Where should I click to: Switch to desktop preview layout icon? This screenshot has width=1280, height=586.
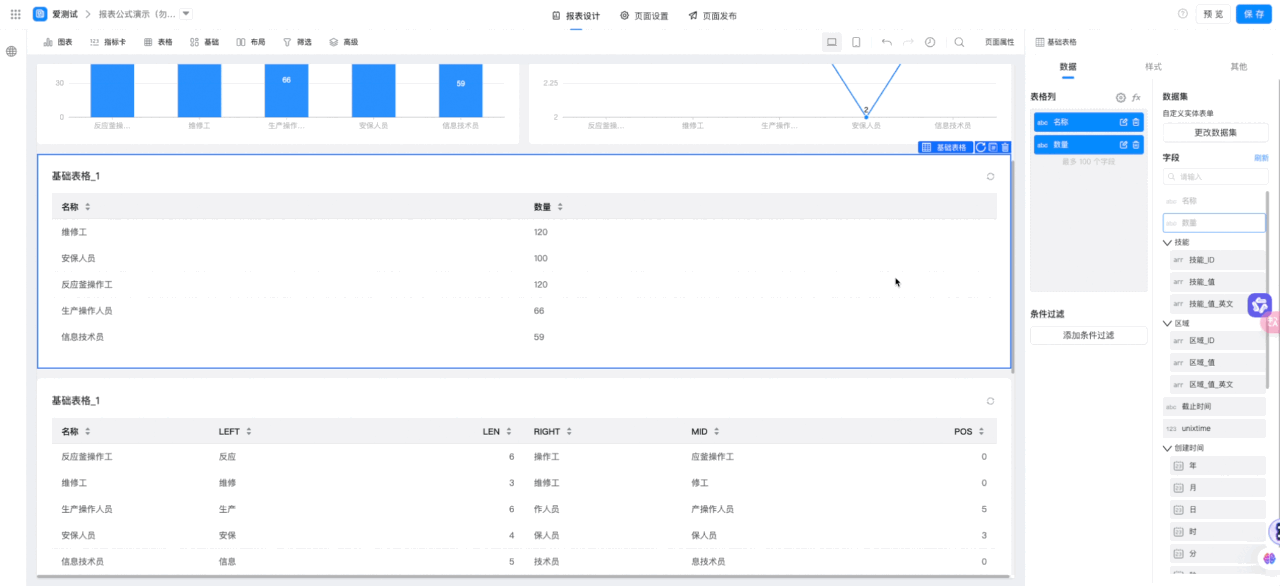(831, 42)
